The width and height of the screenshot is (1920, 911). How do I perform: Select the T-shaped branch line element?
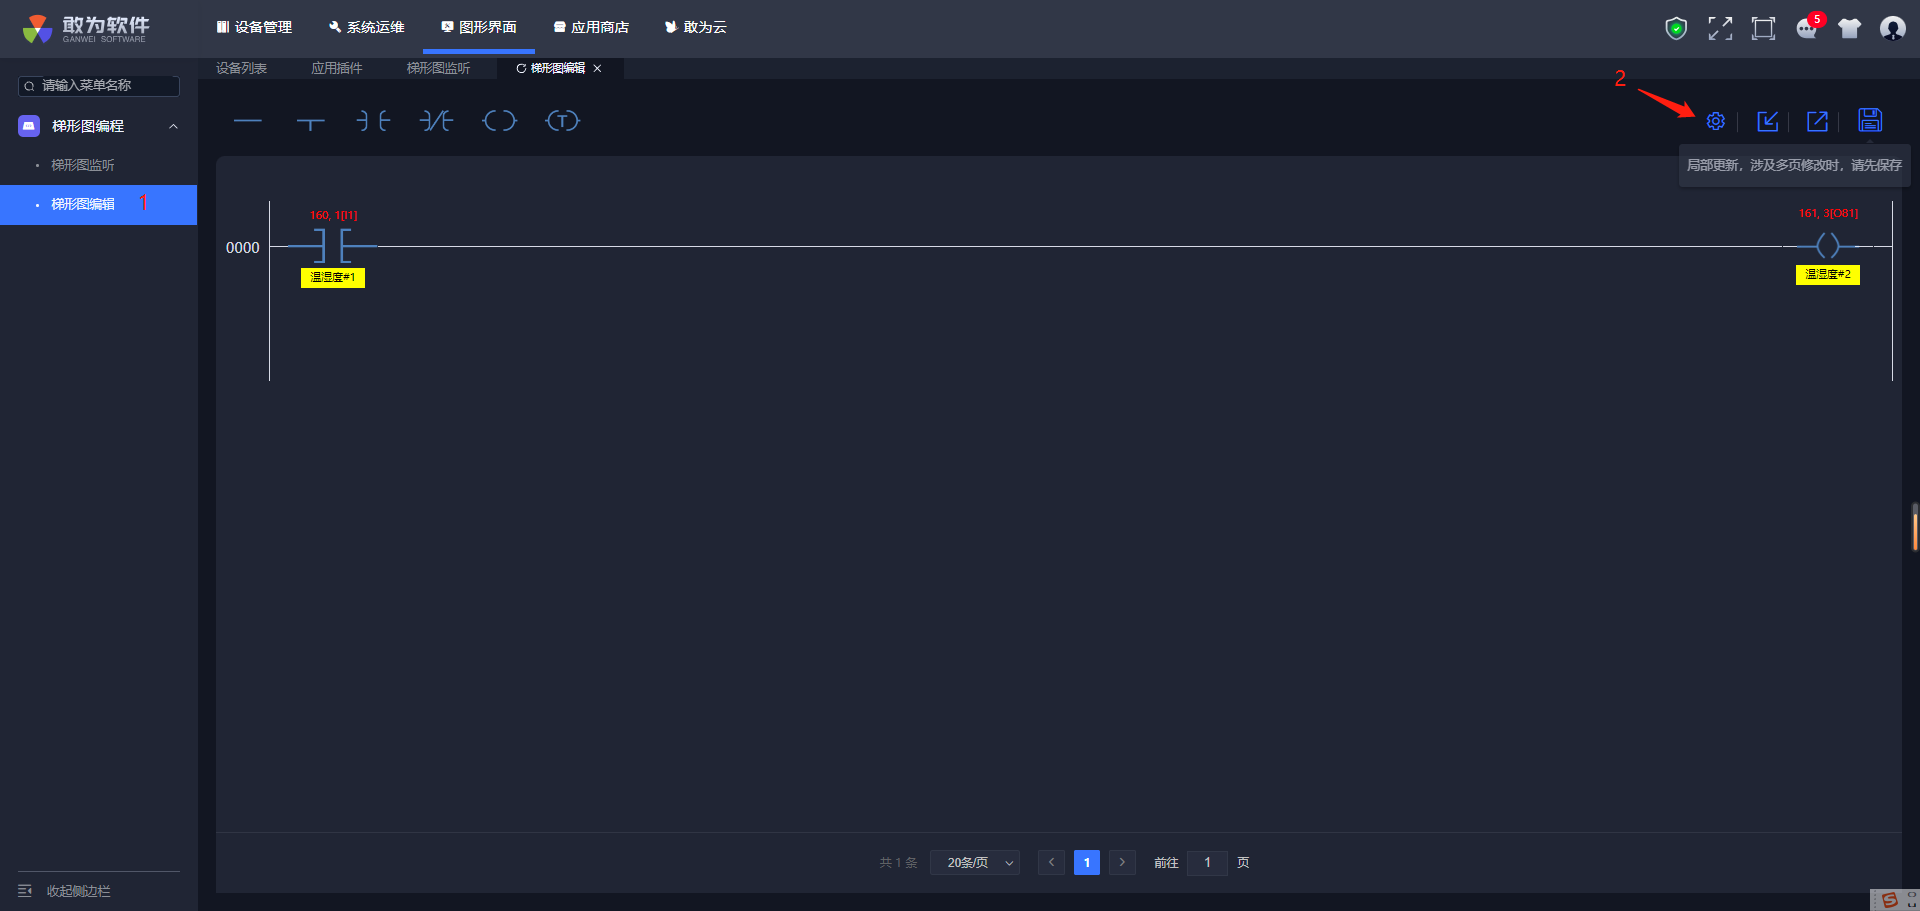(311, 122)
